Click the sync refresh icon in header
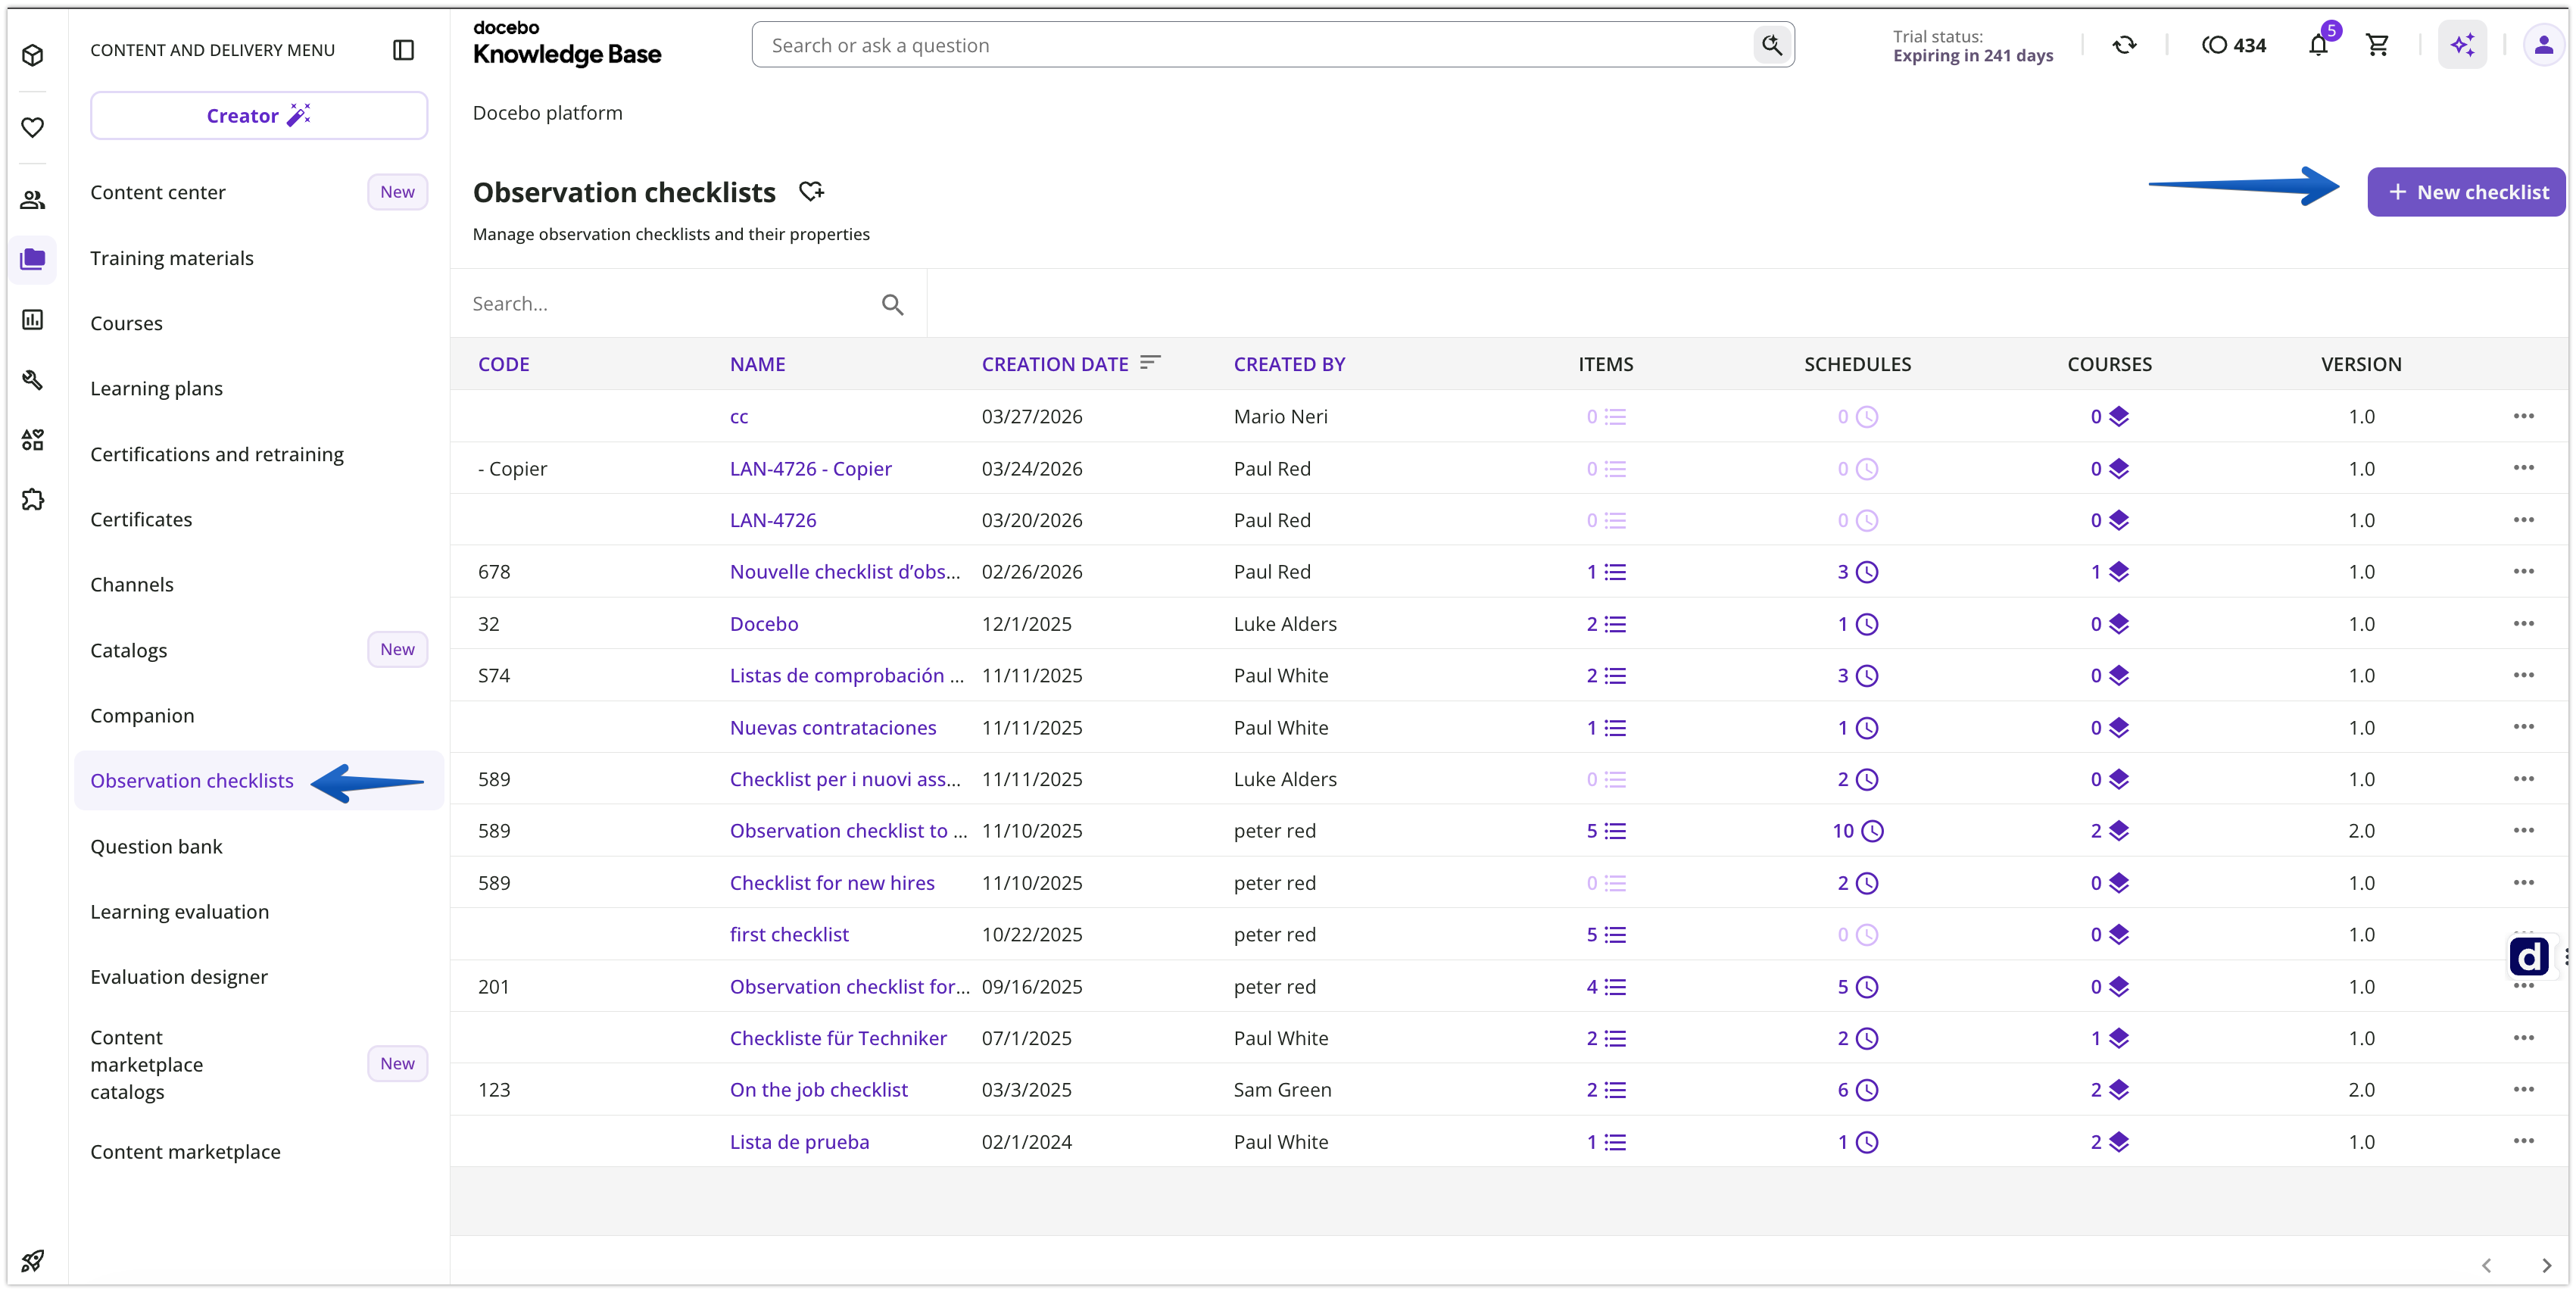The image size is (2576, 1292). click(x=2125, y=45)
